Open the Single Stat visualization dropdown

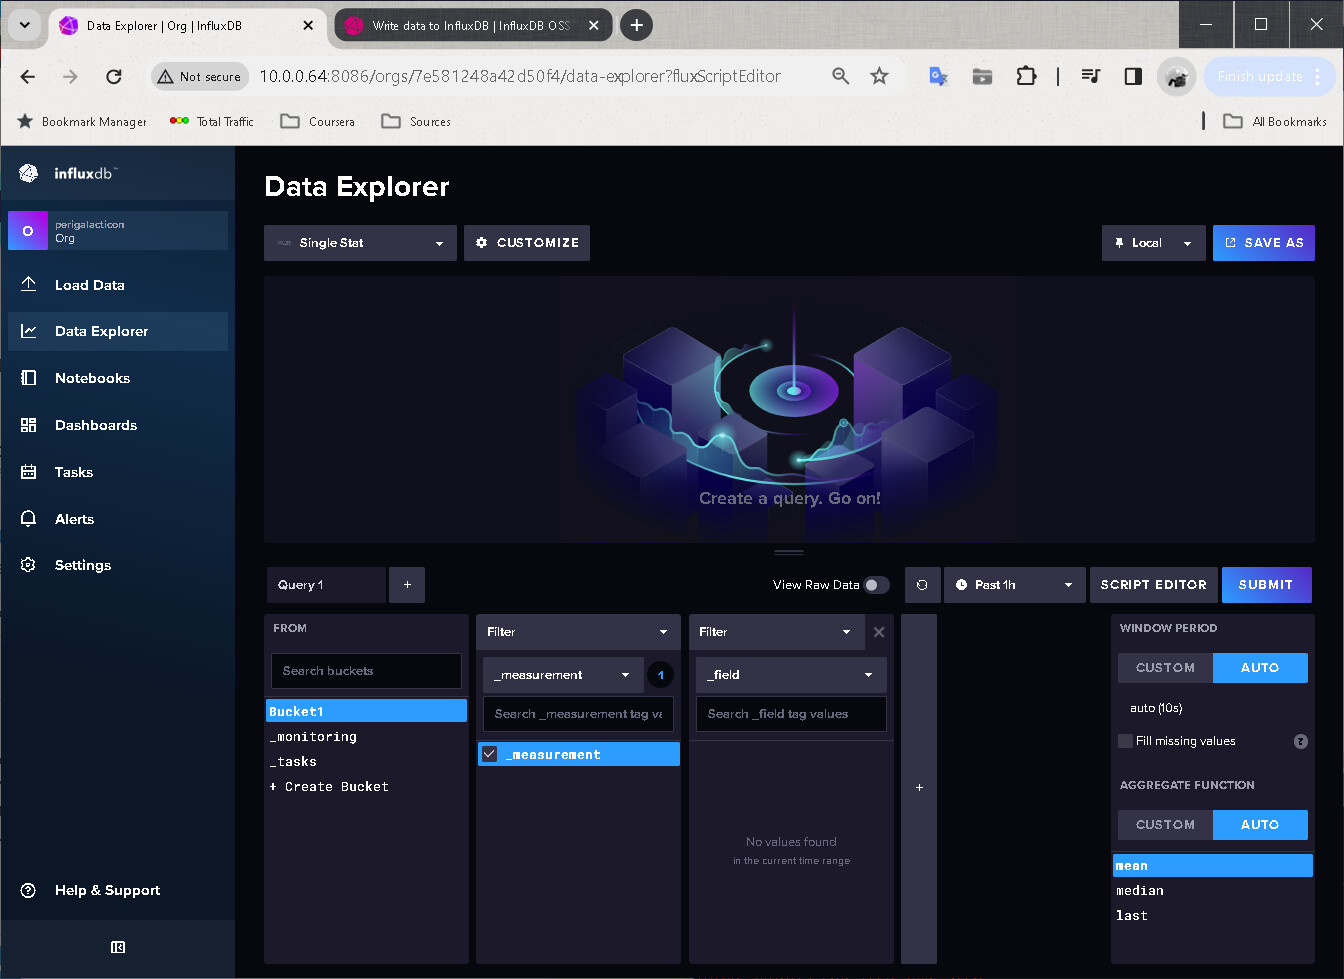tap(360, 243)
